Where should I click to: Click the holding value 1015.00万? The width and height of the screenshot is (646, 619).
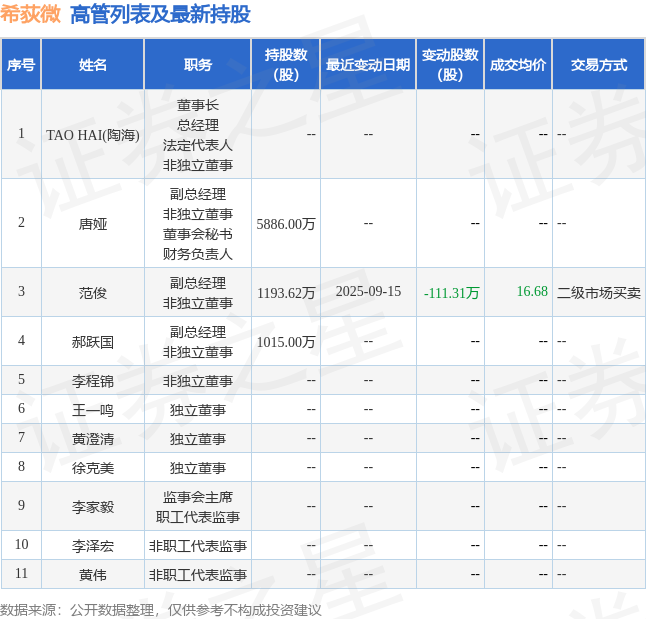(286, 342)
